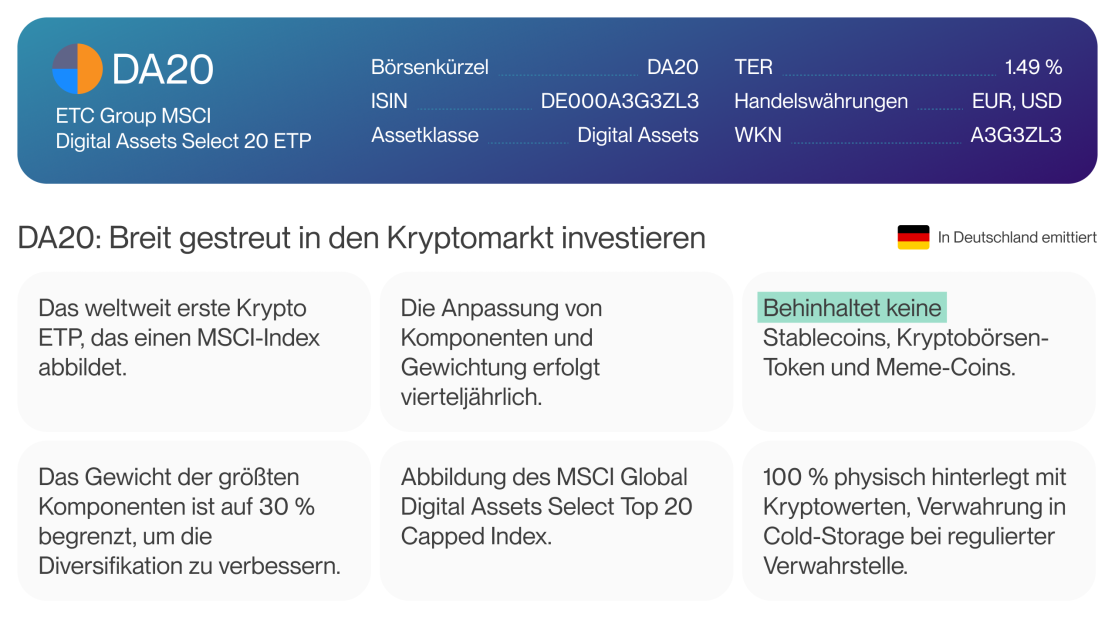Click the TER value 1.49 %
Image resolution: width=1115 pixels, height=627 pixels.
[1033, 68]
